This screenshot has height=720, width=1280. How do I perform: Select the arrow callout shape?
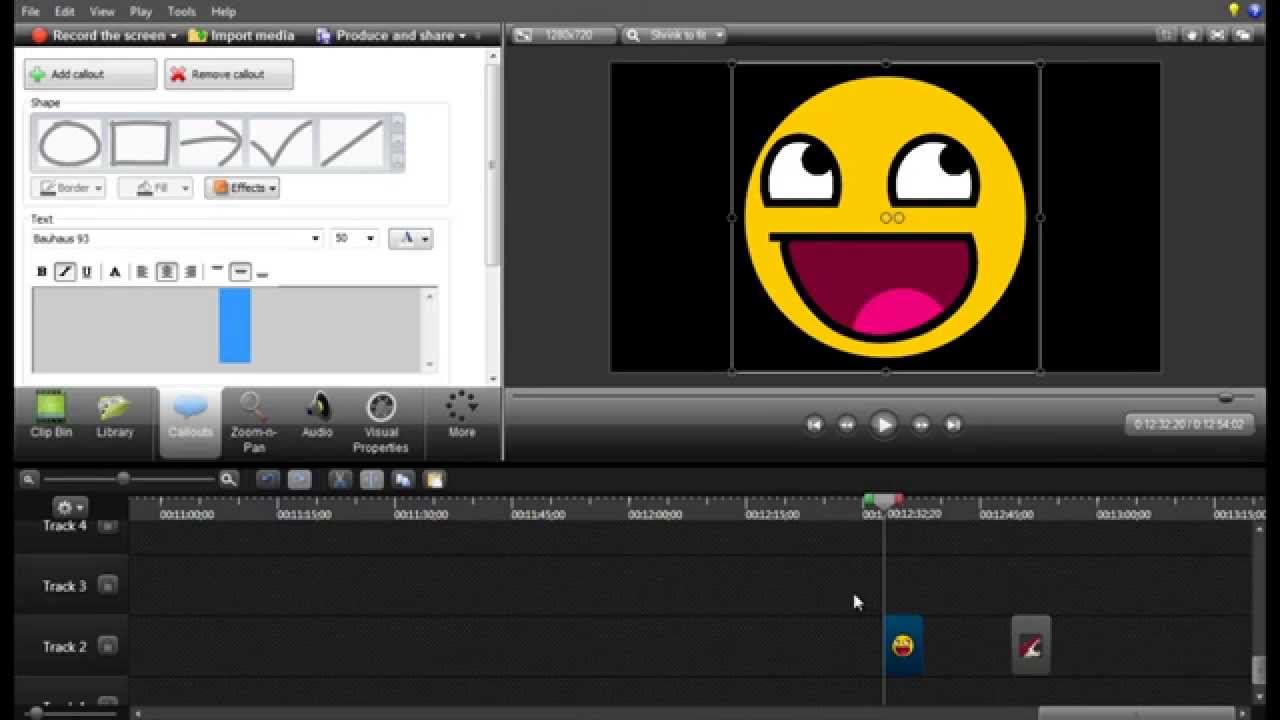[x=210, y=144]
